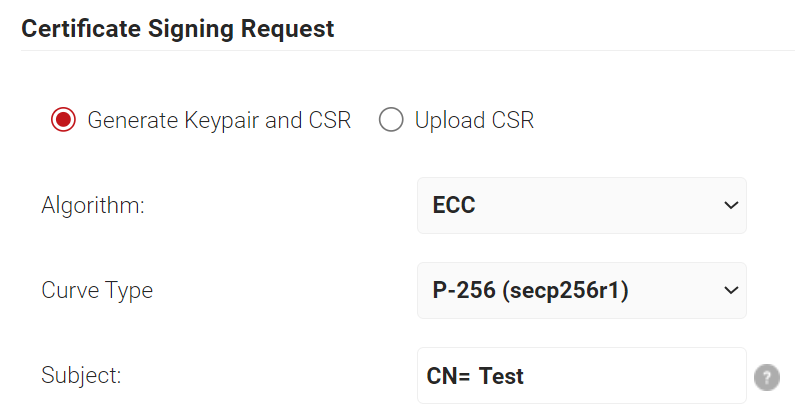Click the 'secp256r1' text in curve selector
Viewport: 795px width, 418px height.
565,291
